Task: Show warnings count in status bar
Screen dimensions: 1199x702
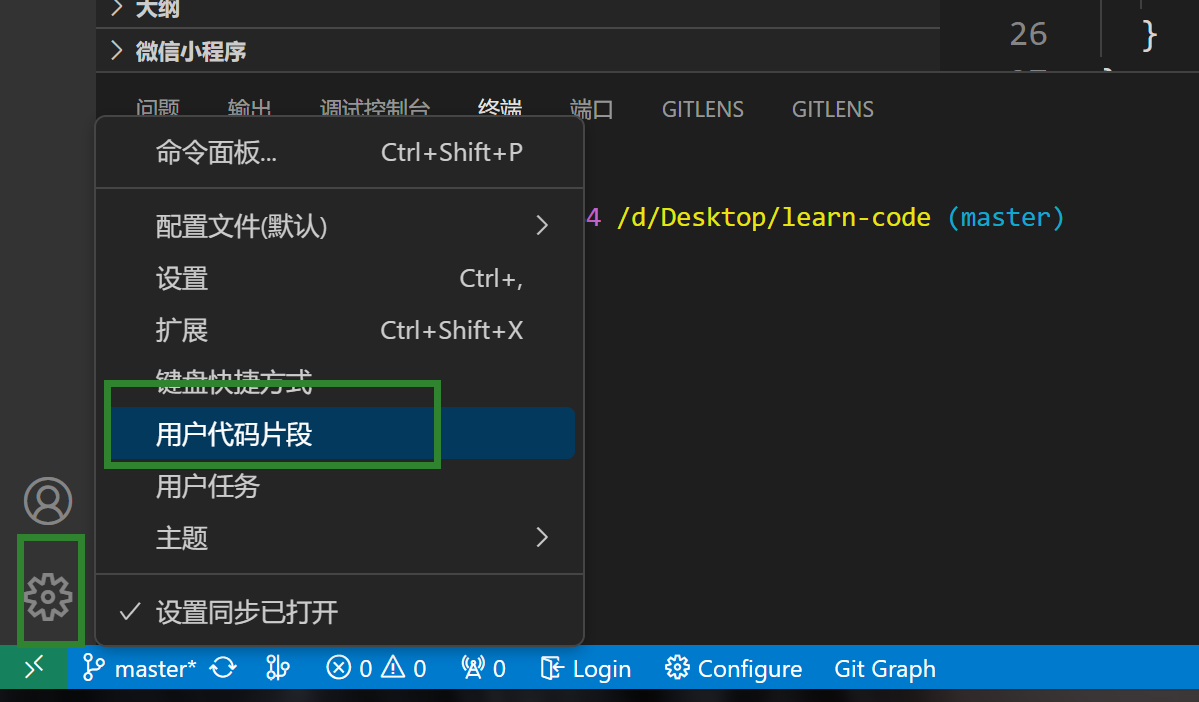Action: tap(404, 668)
